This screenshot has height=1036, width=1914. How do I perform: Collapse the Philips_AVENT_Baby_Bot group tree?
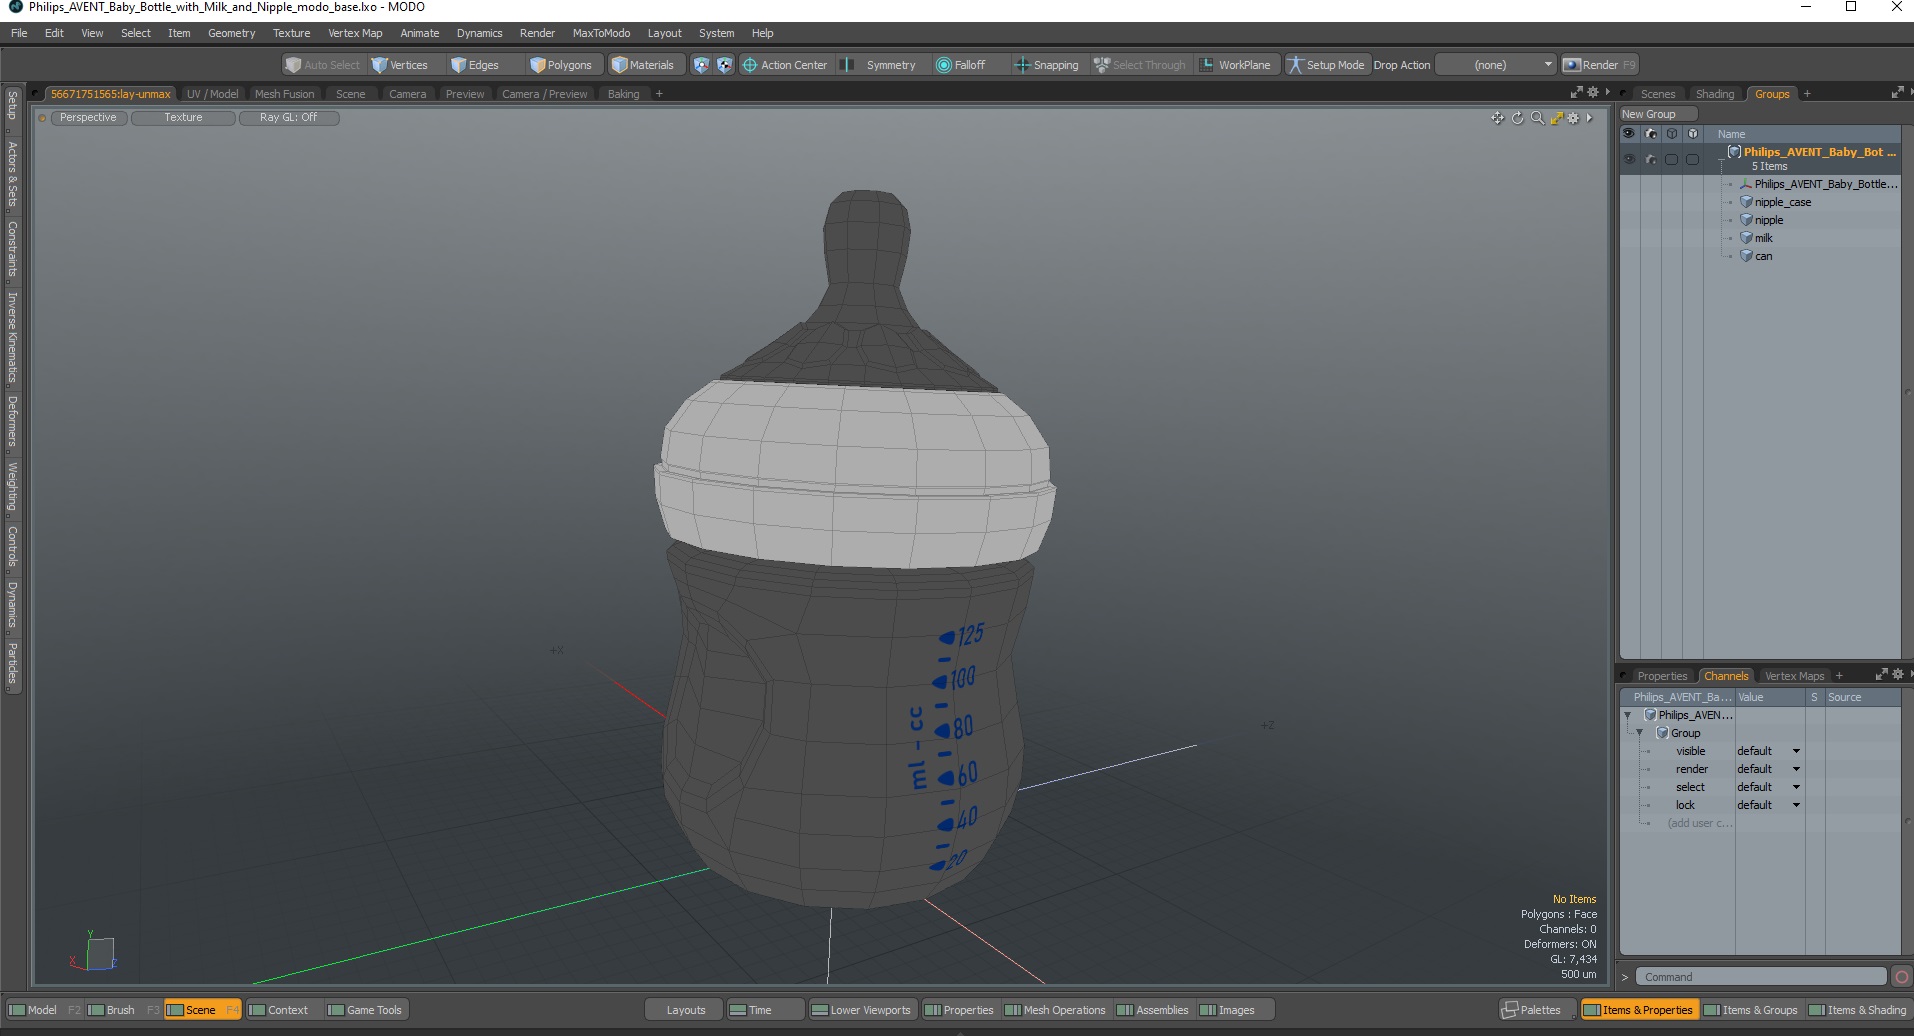click(1721, 160)
